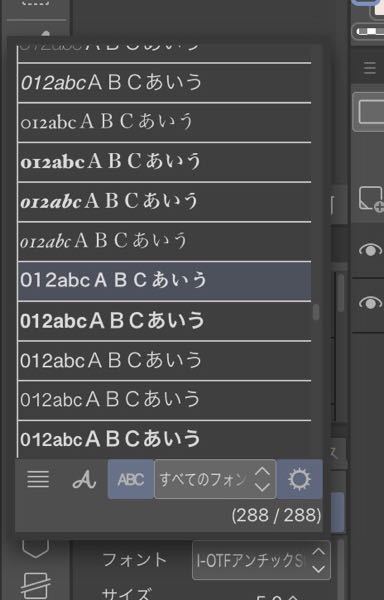Open the すべてのフォント filter dropdown

[215, 479]
